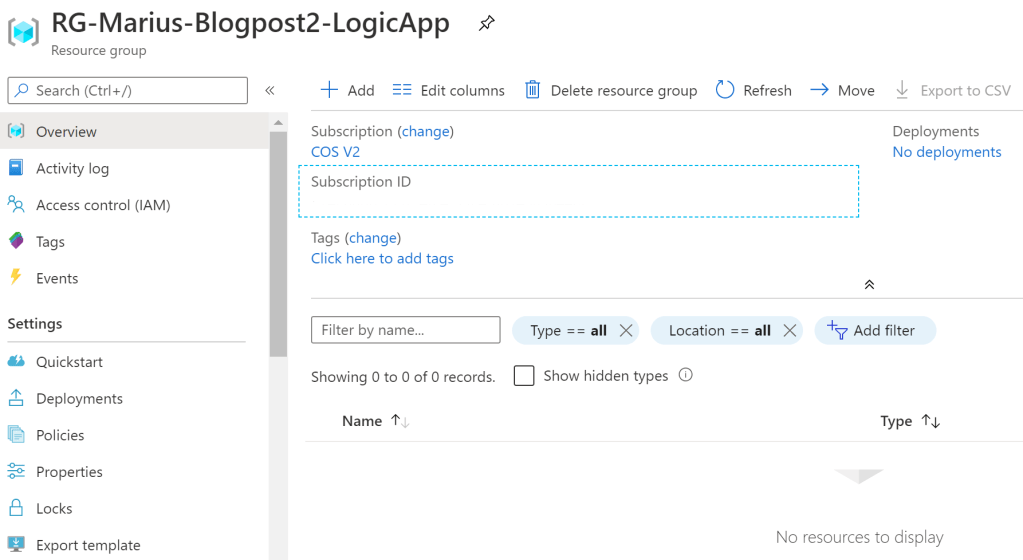Click the Delete resource group trash icon
Image resolution: width=1023 pixels, height=560 pixels.
[533, 90]
